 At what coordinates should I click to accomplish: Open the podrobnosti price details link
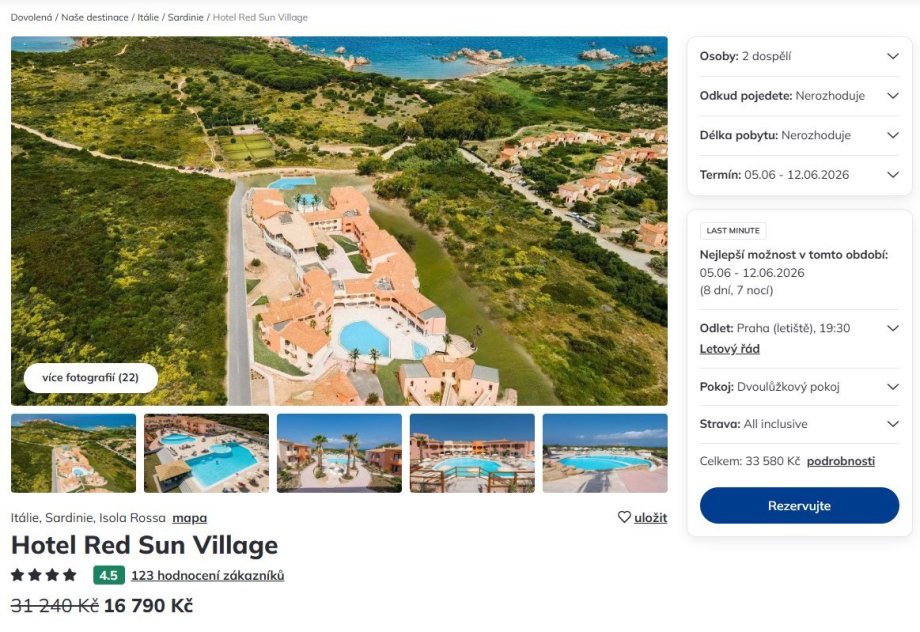(x=840, y=461)
